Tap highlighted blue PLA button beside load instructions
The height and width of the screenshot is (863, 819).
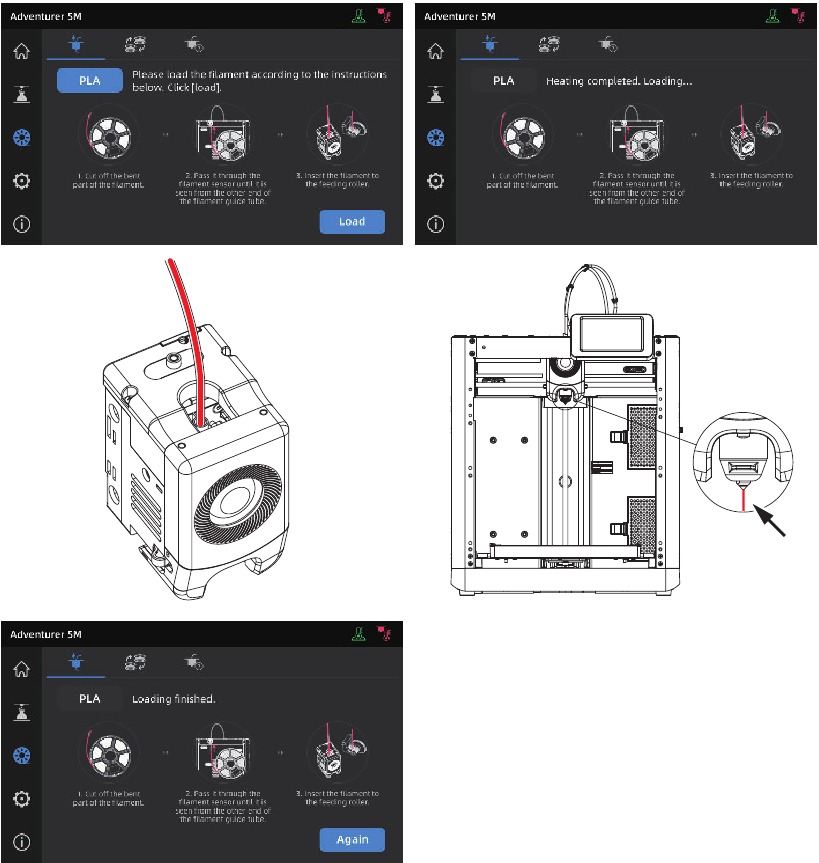coord(90,81)
